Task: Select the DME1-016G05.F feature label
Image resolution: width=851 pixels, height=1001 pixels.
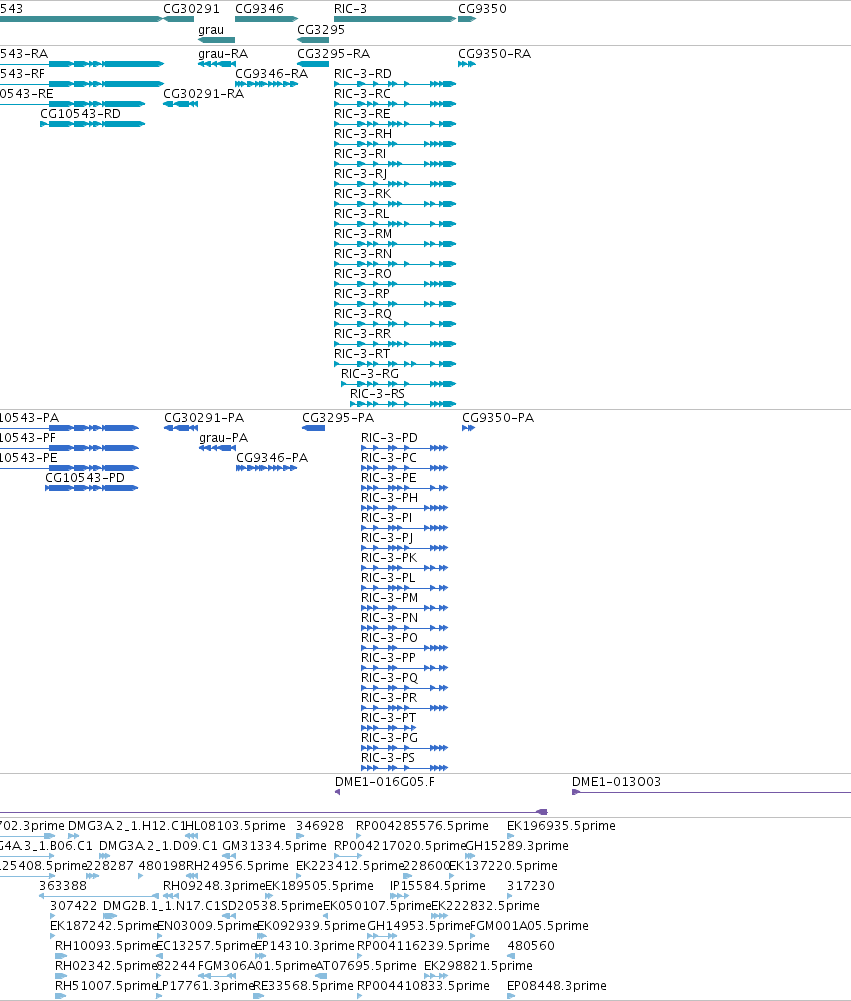Action: pyautogui.click(x=384, y=782)
